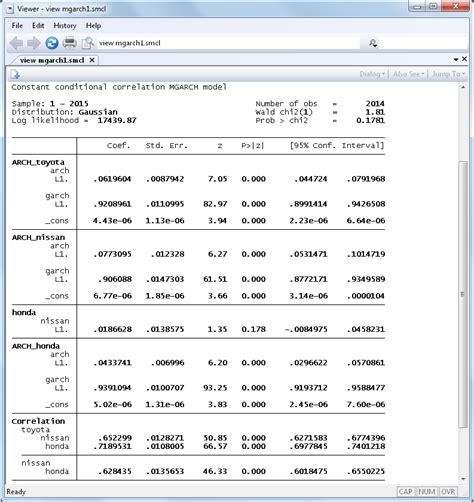Screen dimensions: 474x502
Task: Click toyota-honda correlation .7189531
Action: click(x=112, y=446)
